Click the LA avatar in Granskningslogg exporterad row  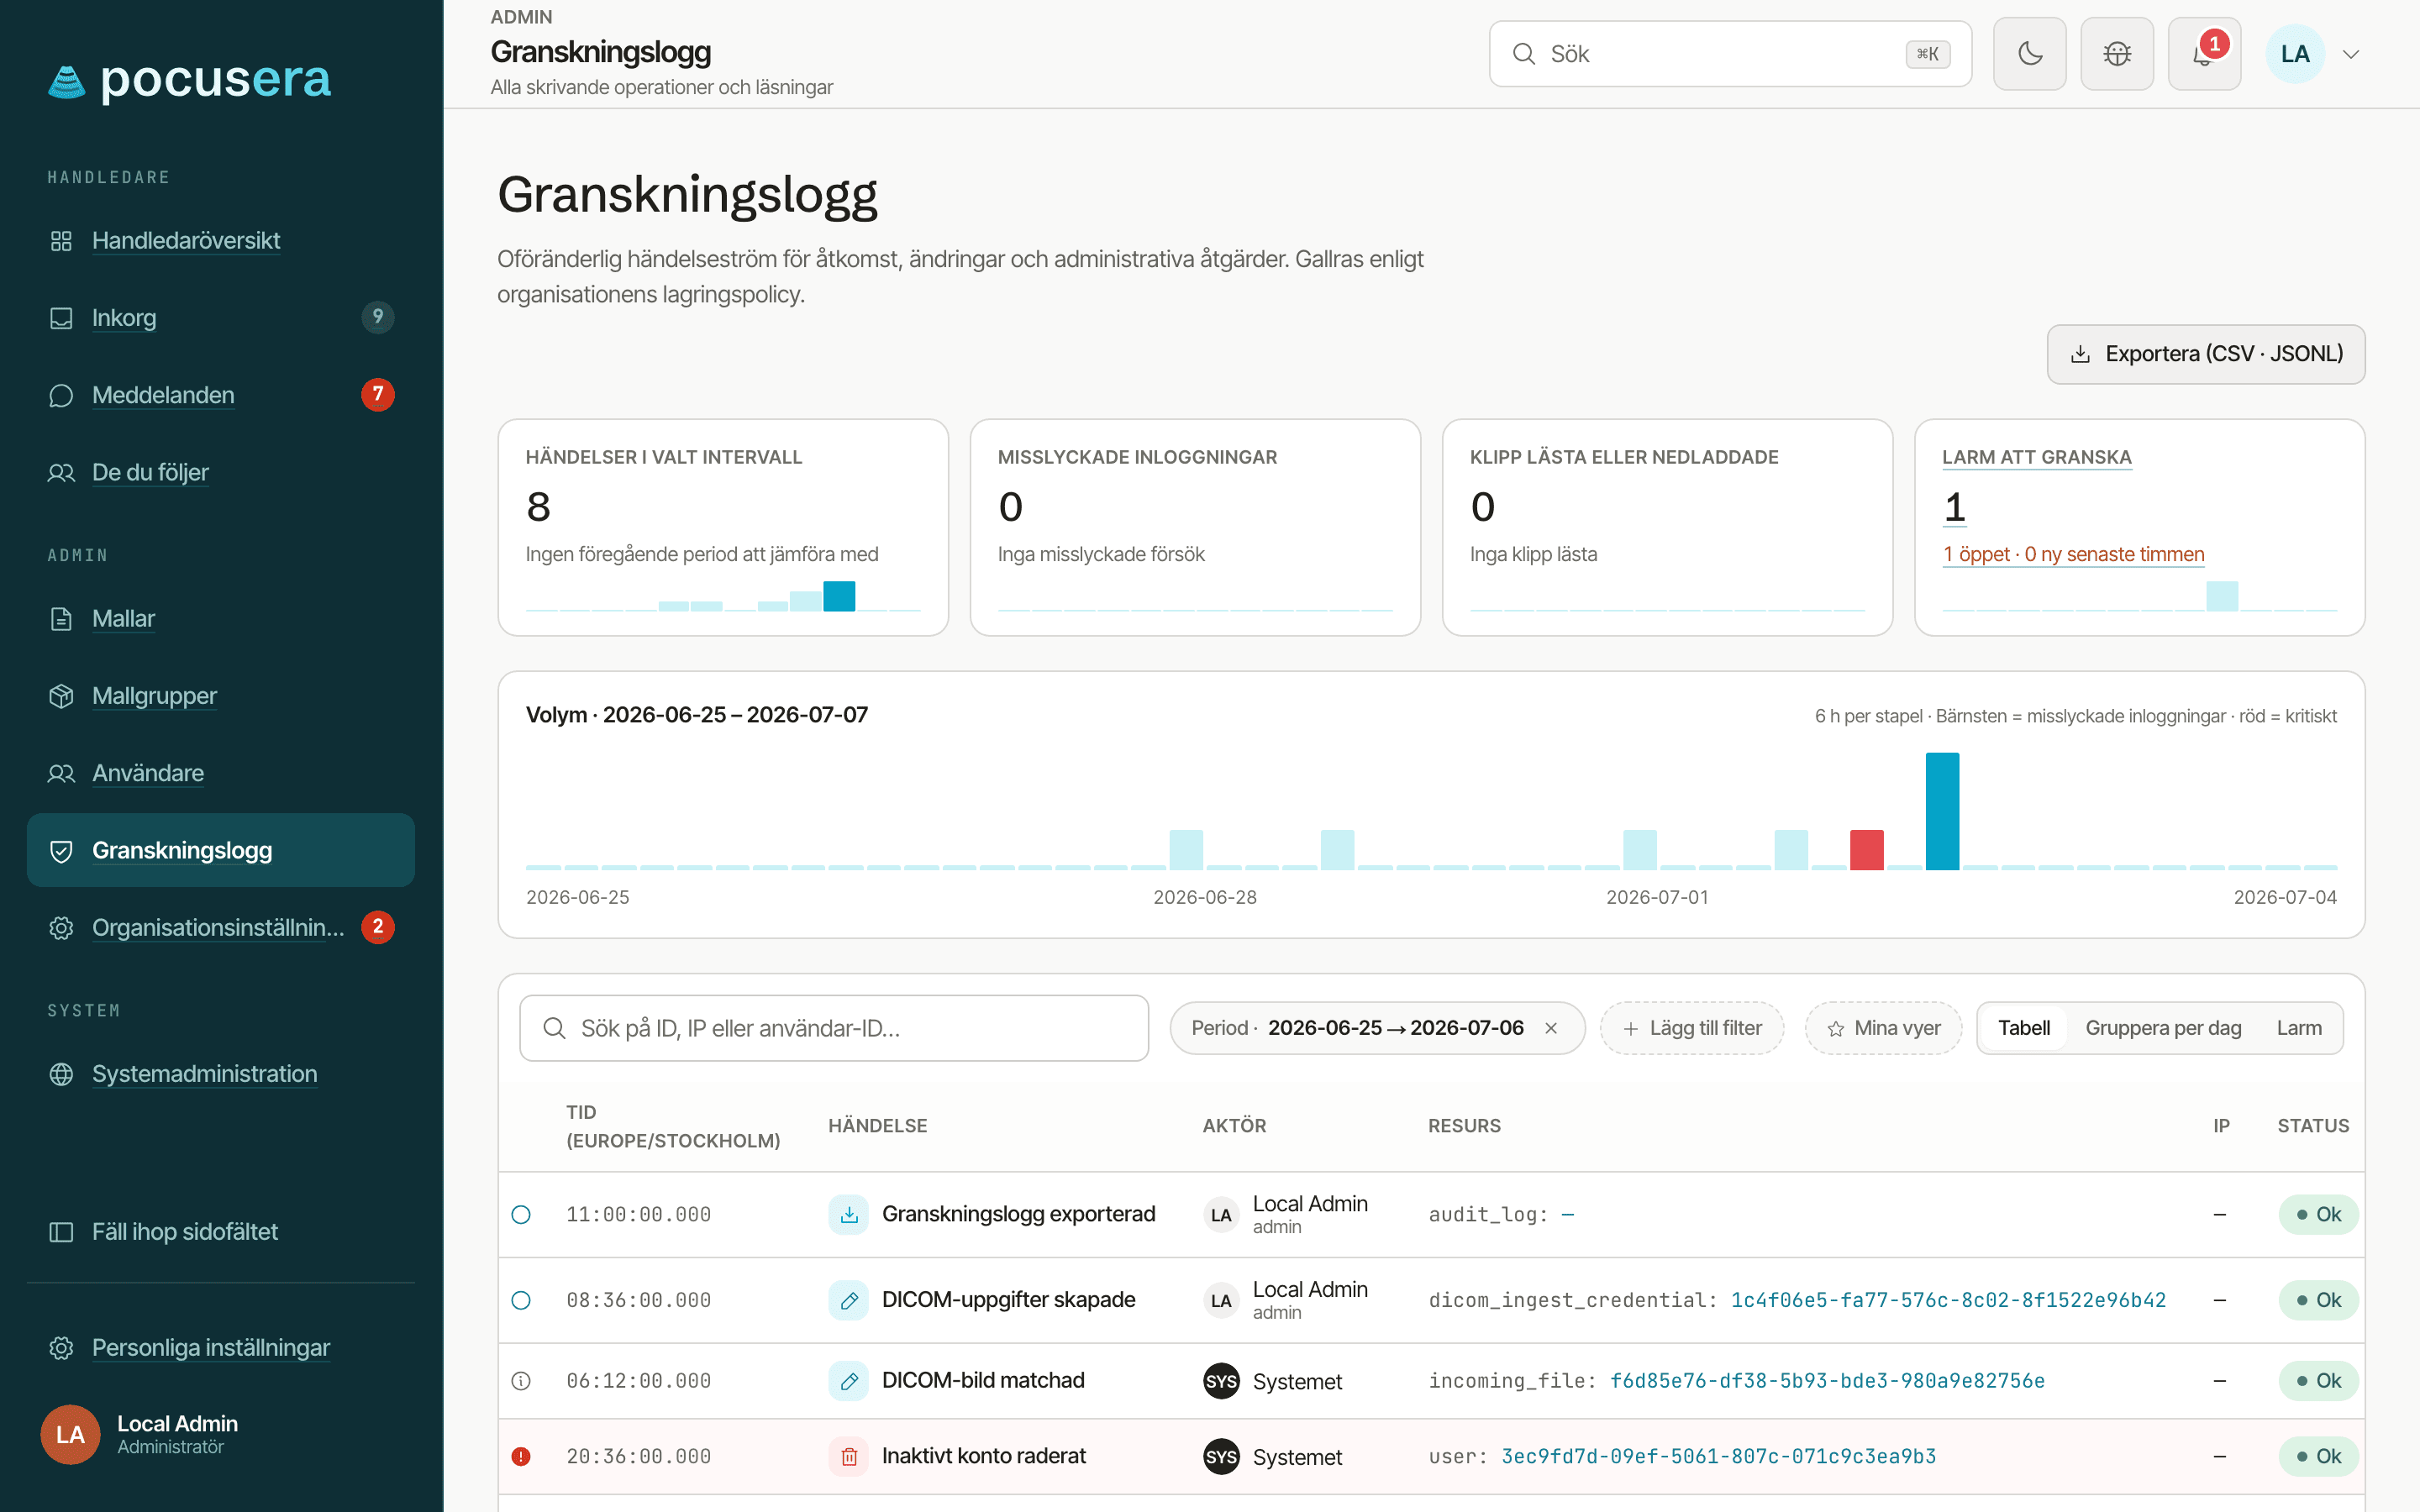click(x=1221, y=1215)
